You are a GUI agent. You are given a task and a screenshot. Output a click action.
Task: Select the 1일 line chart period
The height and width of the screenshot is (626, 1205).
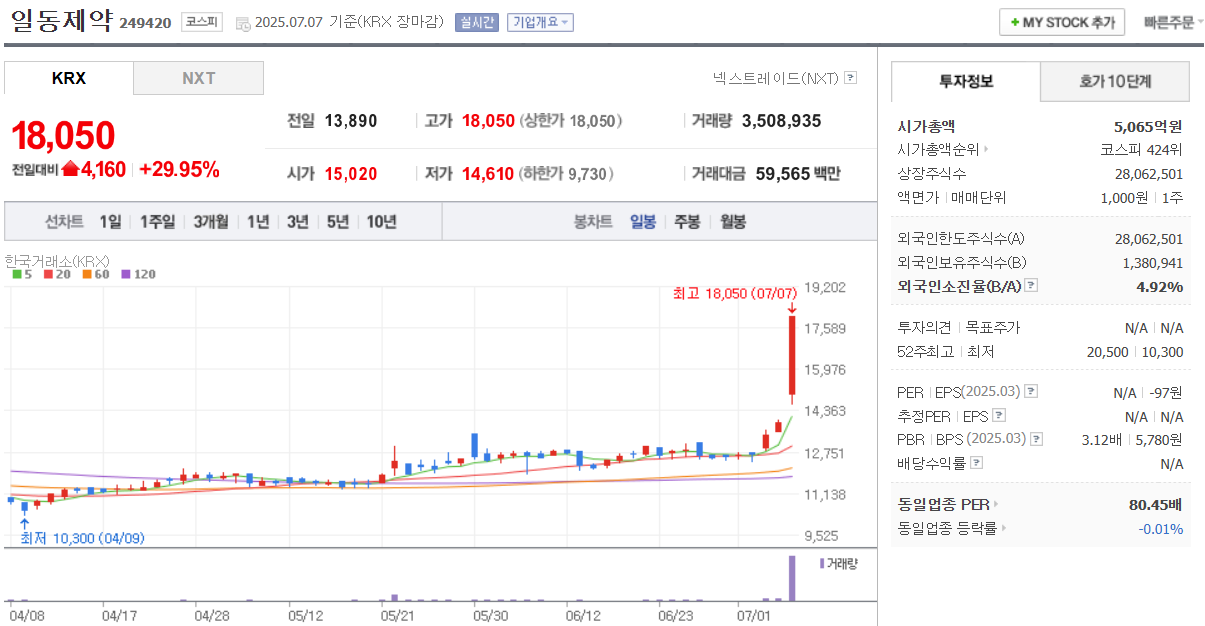110,222
